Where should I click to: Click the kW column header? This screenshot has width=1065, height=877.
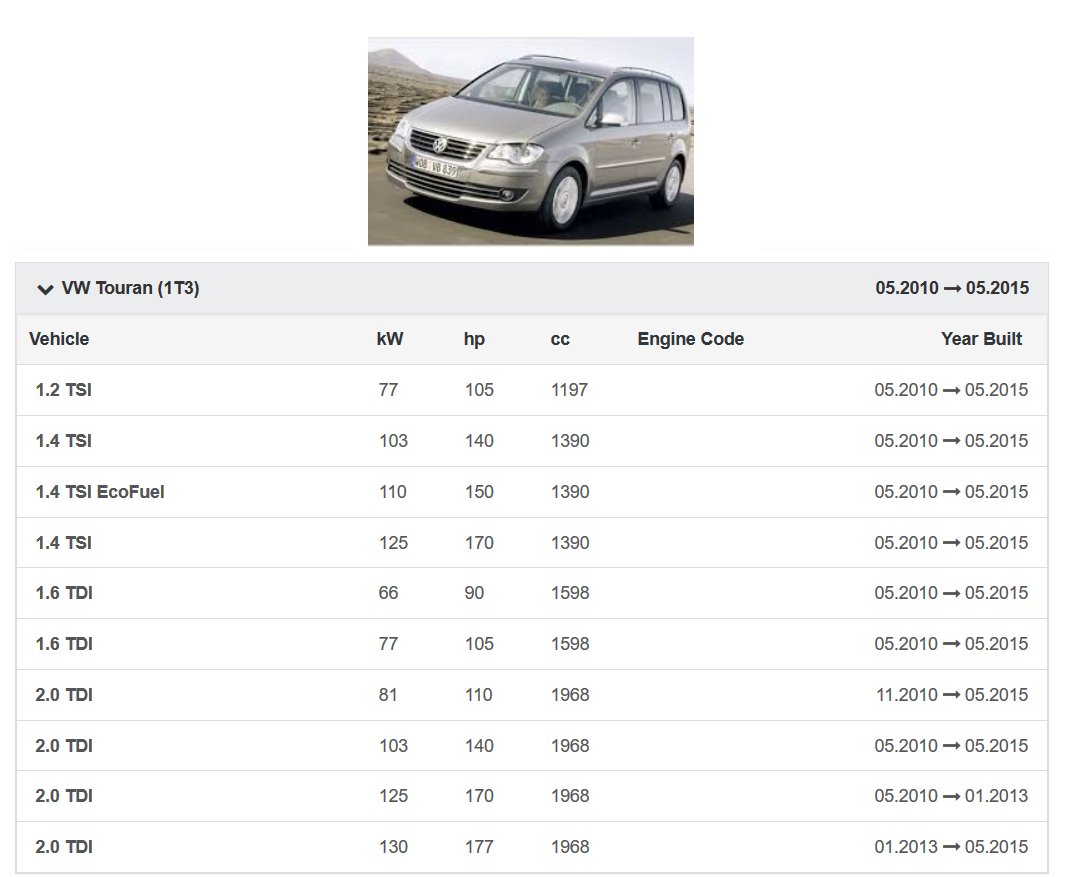pos(390,339)
